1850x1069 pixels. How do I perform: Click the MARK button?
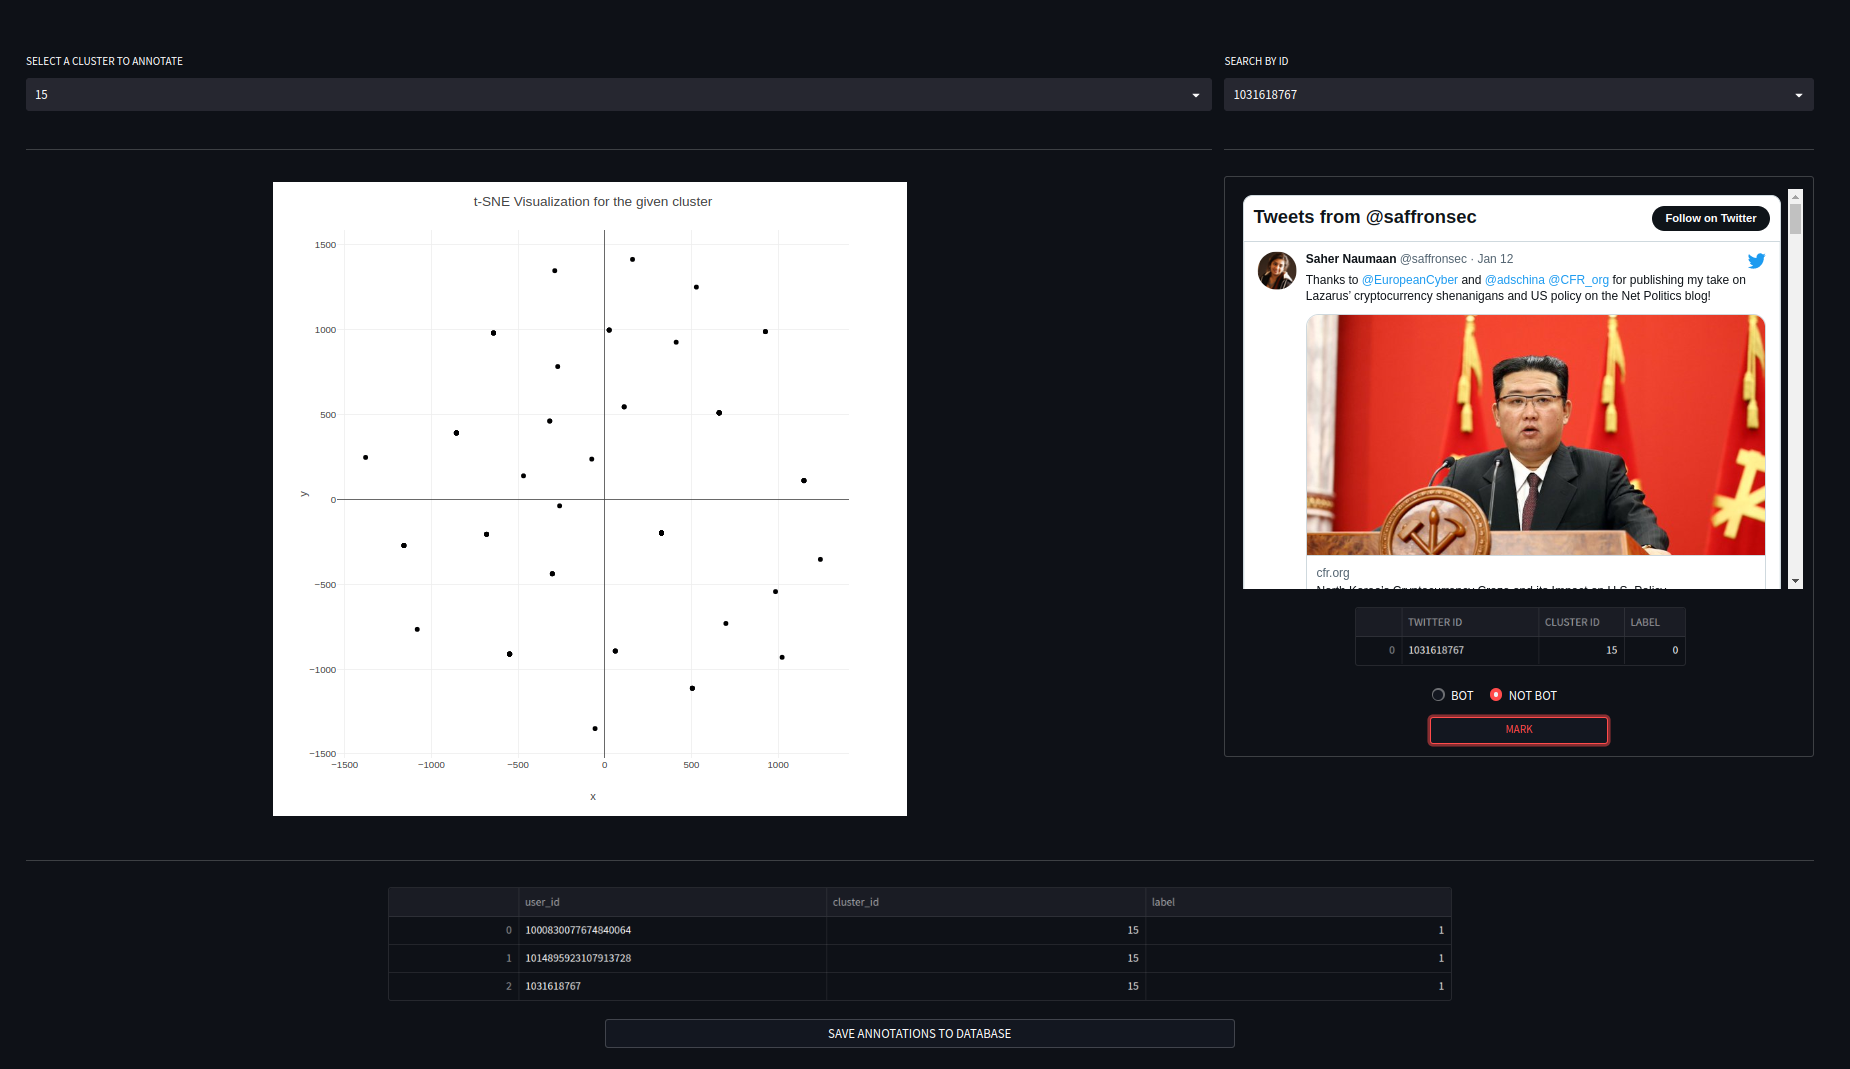[1518, 730]
